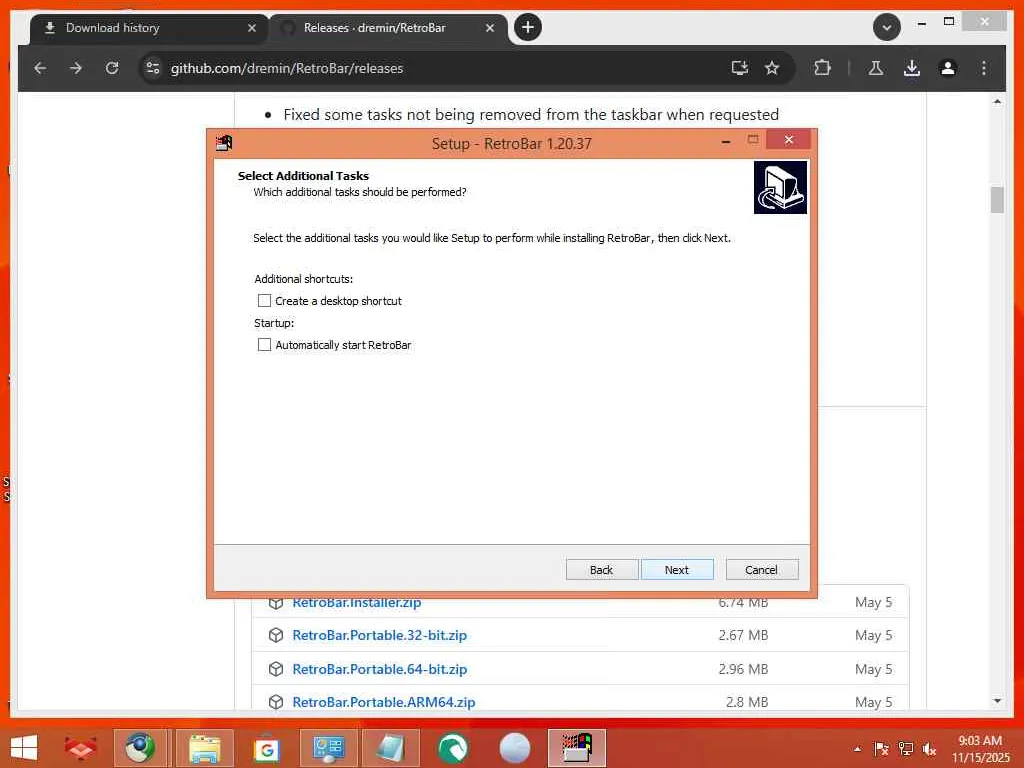Open the Chrome three-dot menu
Screen dimensions: 1024x768
[x=984, y=68]
